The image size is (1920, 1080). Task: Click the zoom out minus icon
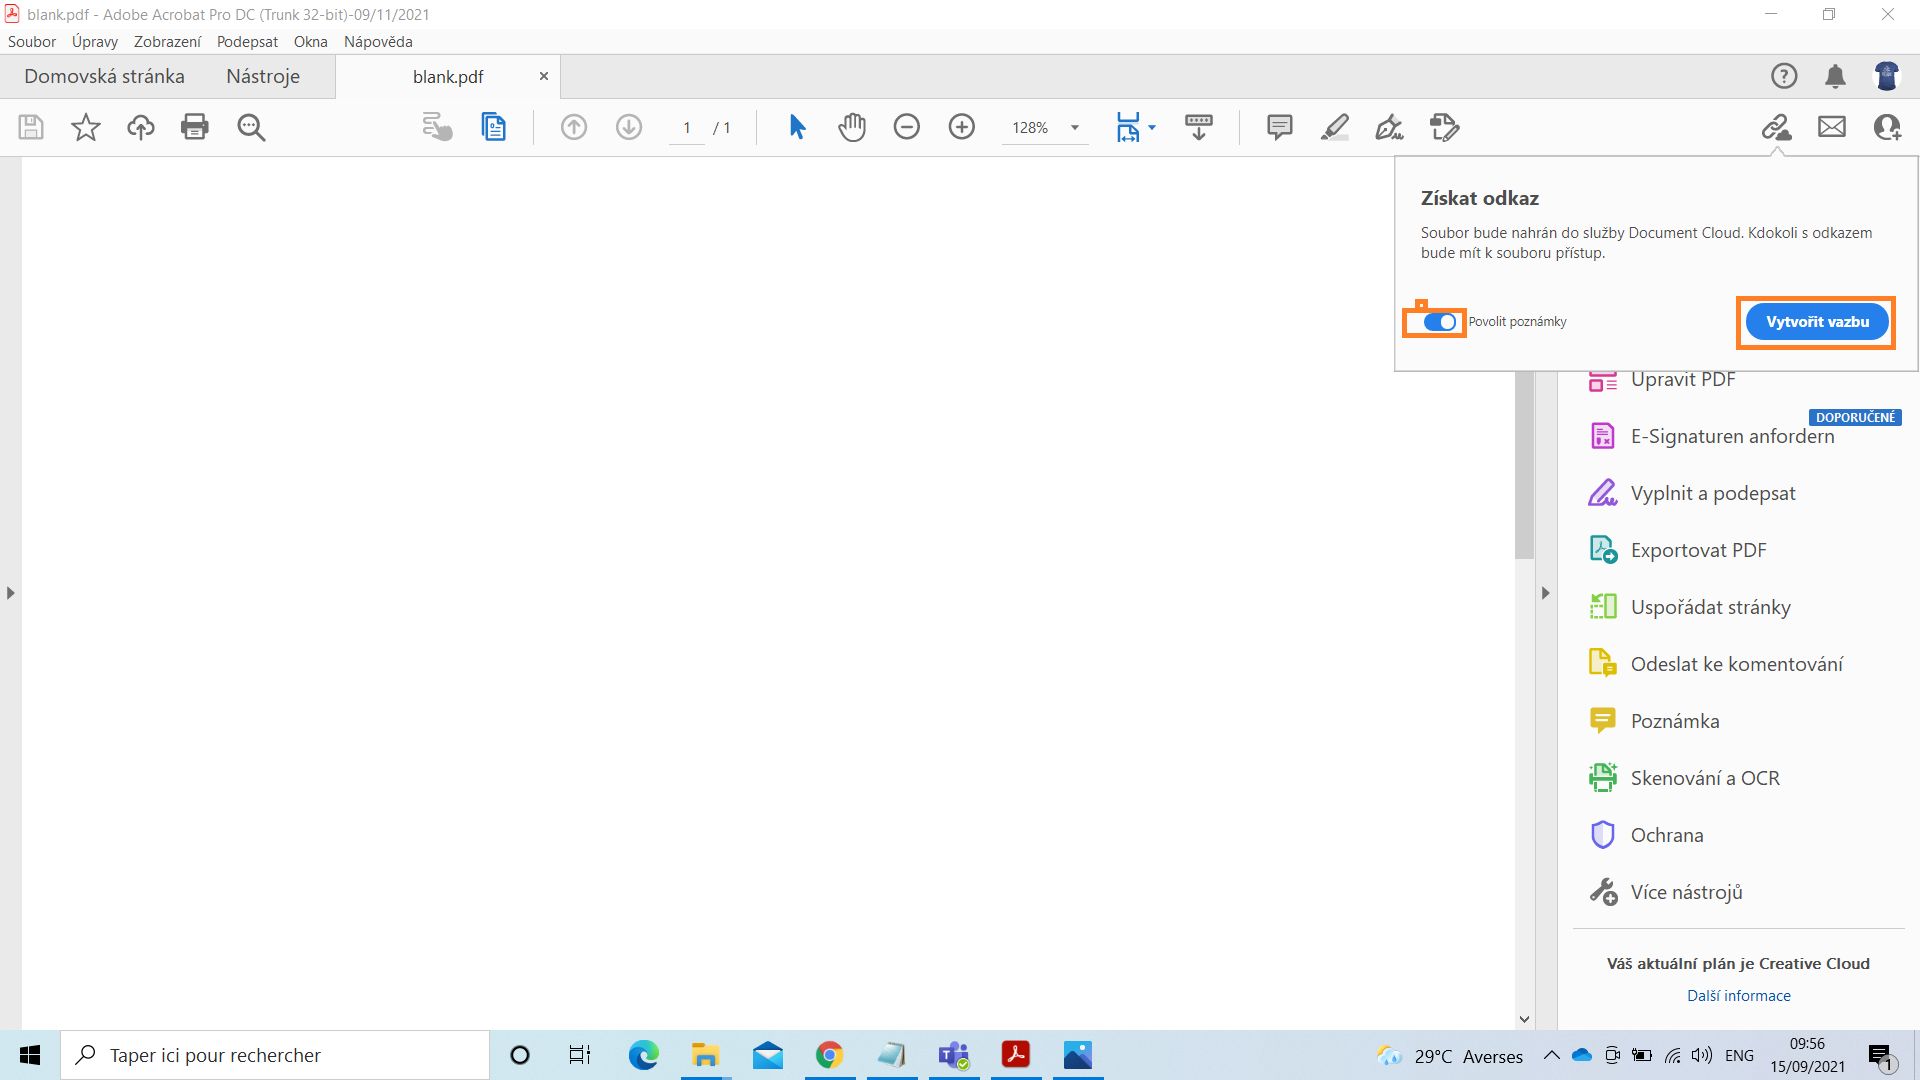tap(906, 127)
